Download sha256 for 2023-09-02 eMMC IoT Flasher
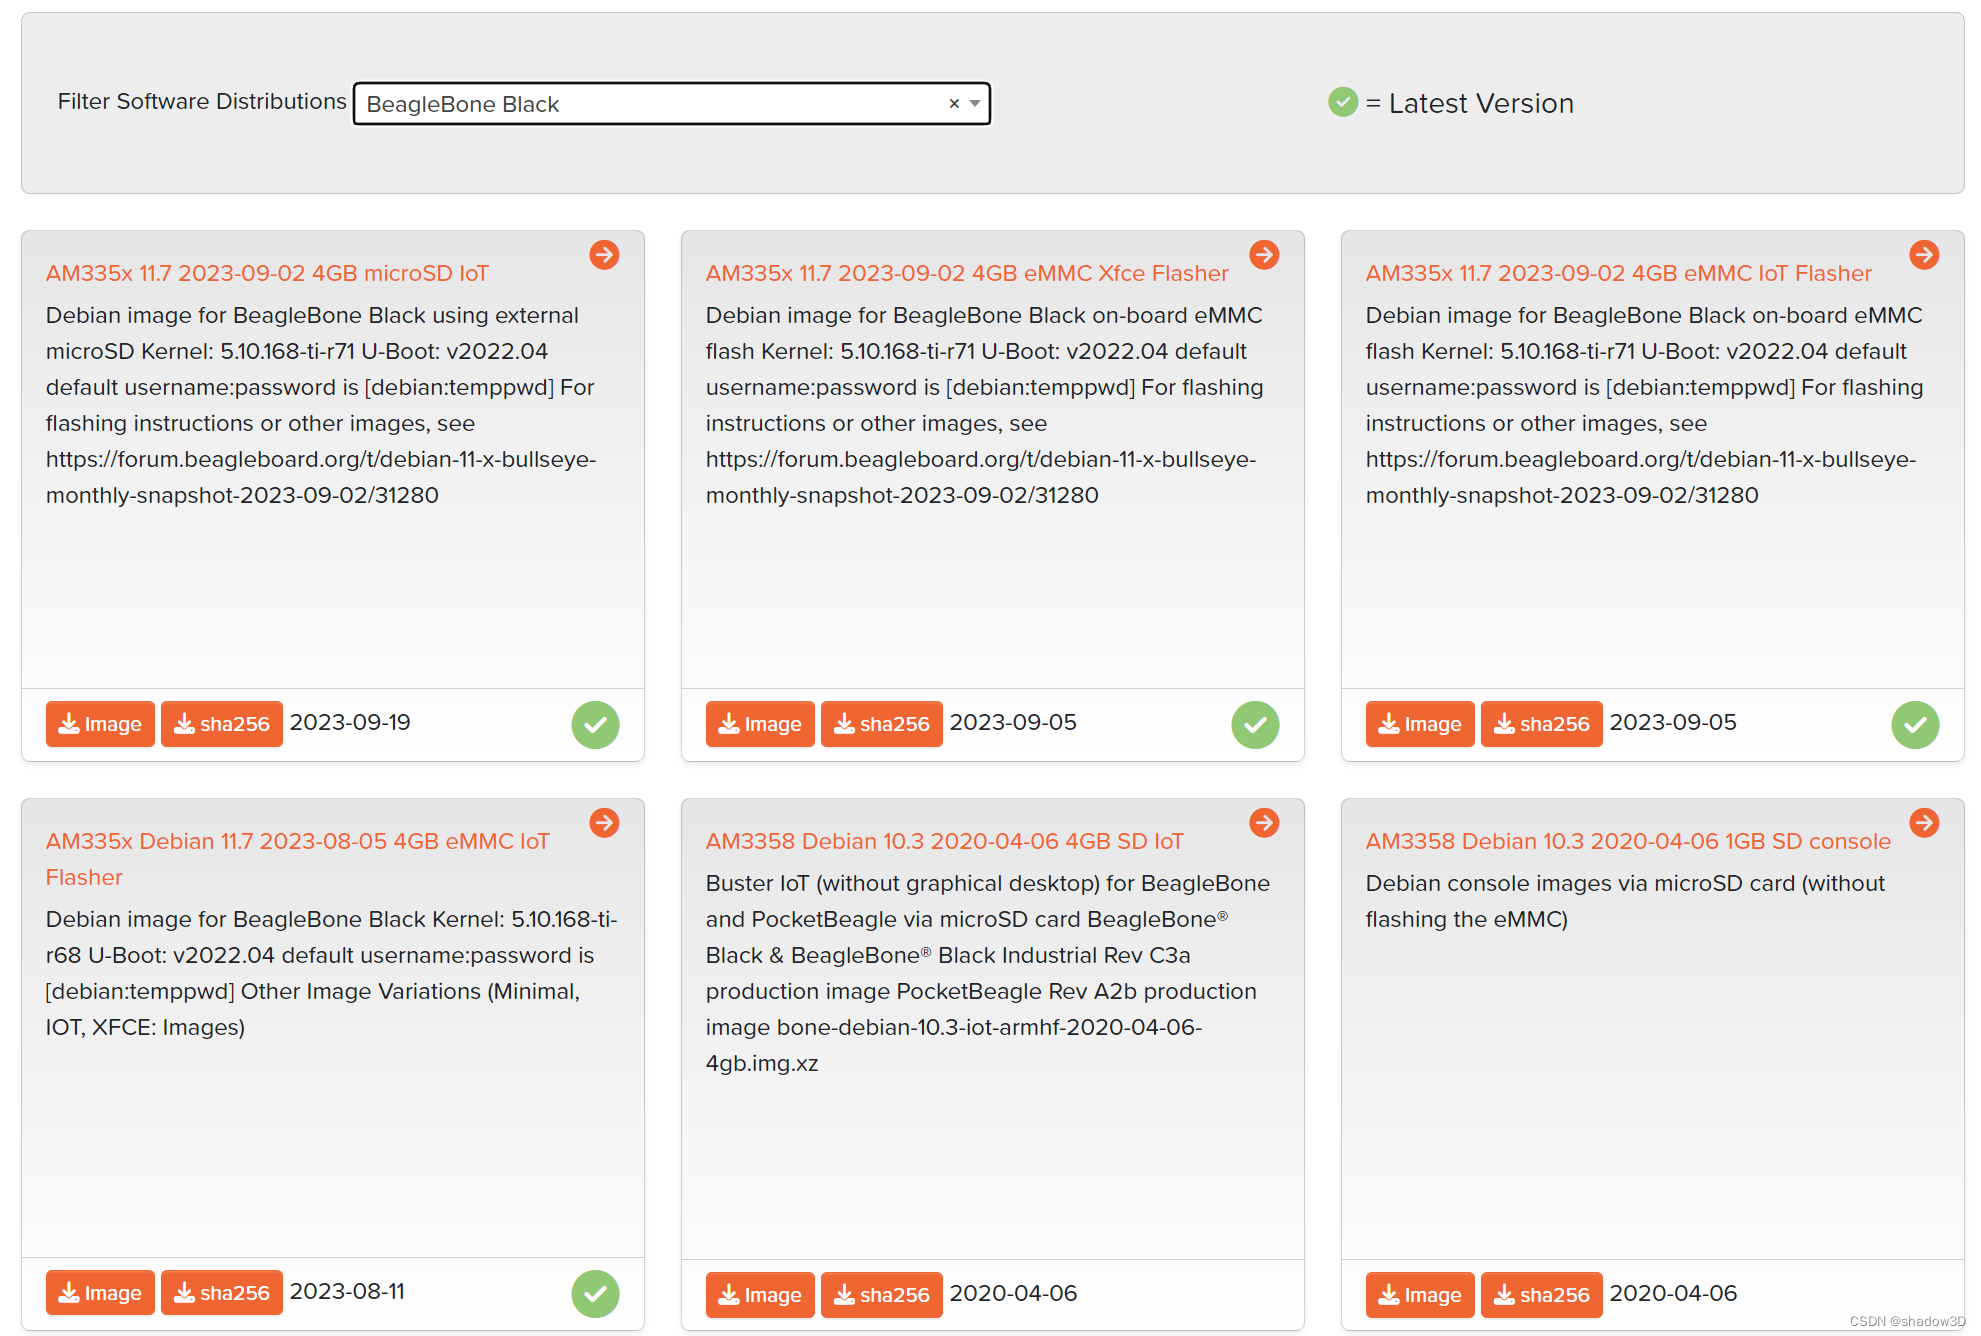Screen dimensions: 1981x1336 (1542, 724)
